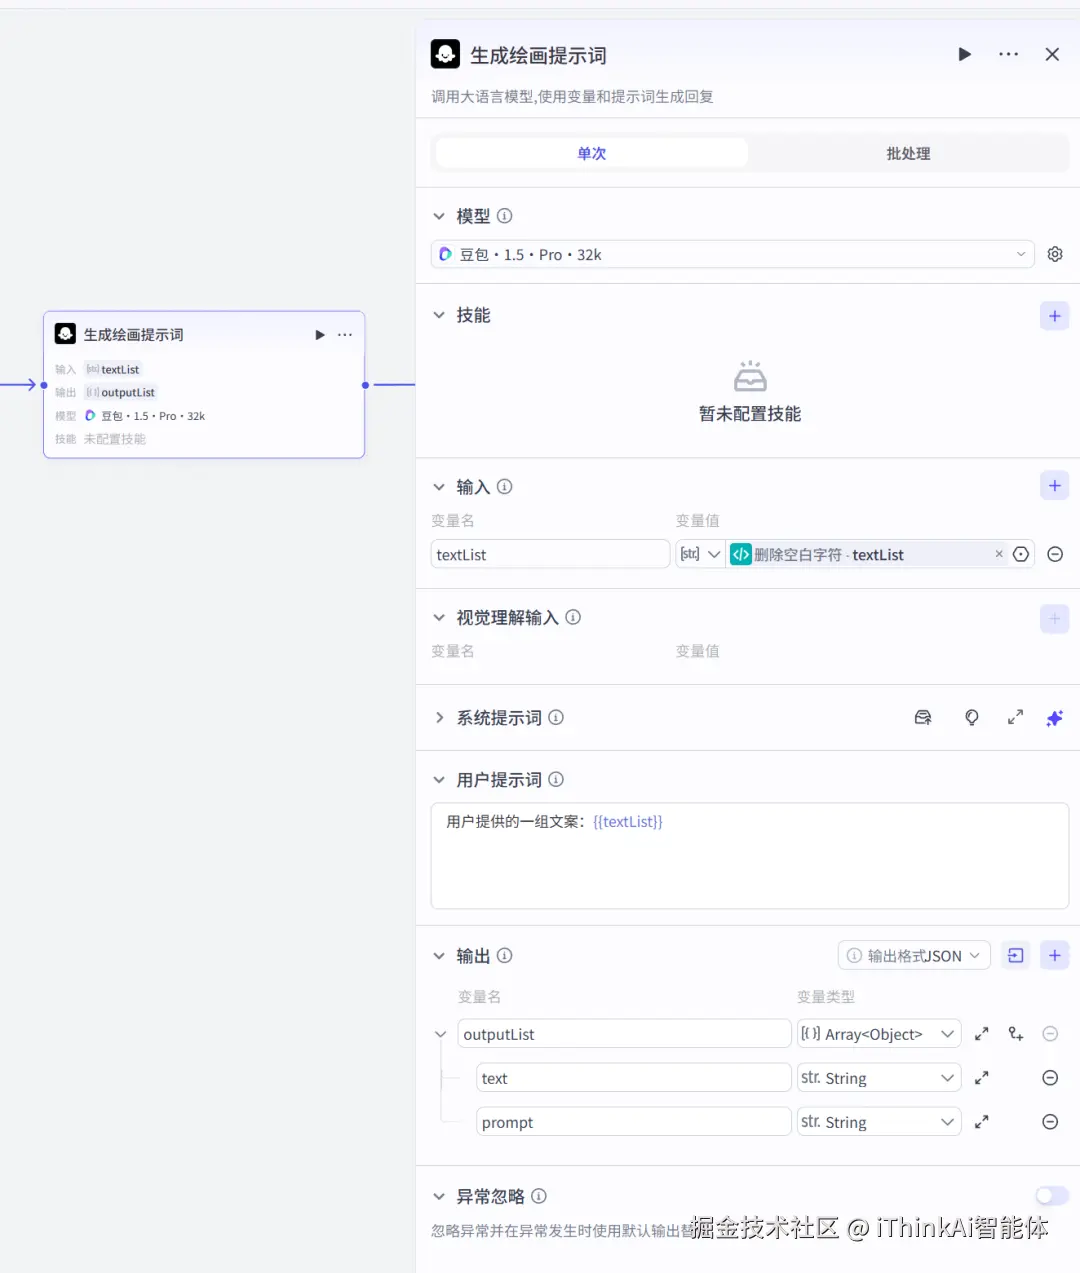Show info tooltip next to 用户提示词
Screen dimensions: 1080x1273
556,780
